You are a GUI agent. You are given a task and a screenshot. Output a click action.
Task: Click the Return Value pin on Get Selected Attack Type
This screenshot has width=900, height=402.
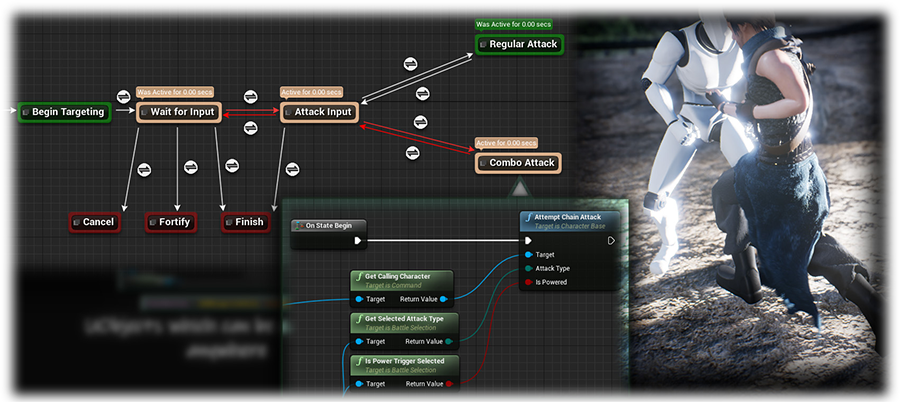[449, 342]
